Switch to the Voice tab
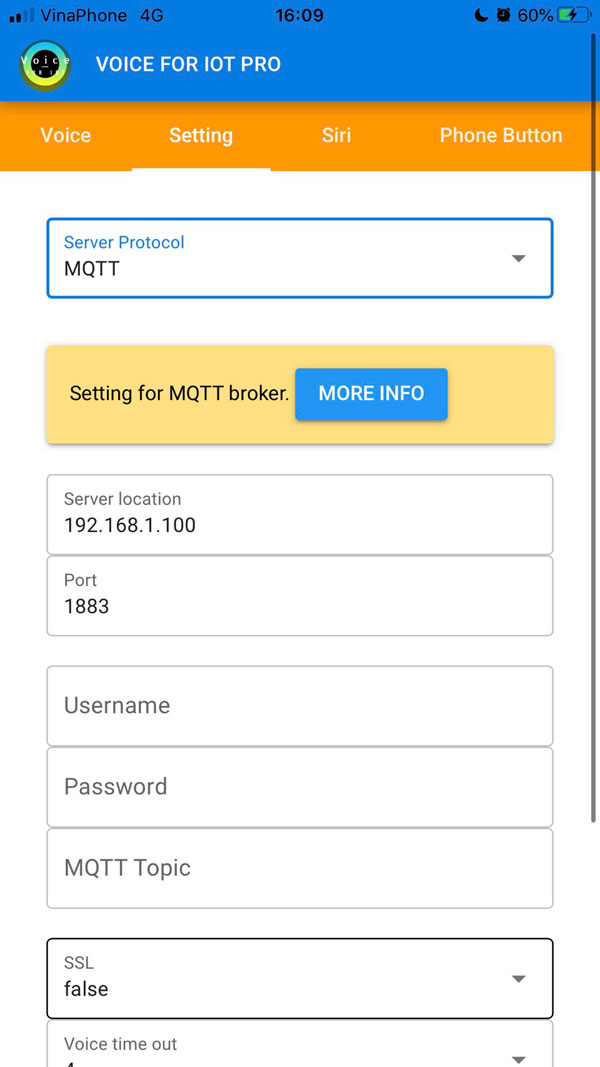The width and height of the screenshot is (600, 1067). coord(66,136)
